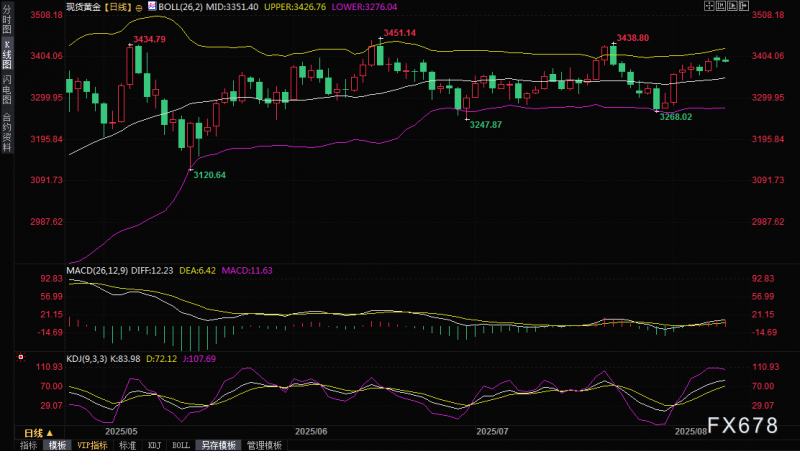Click the 现货黄金 chart title
The image size is (800, 451).
(x=82, y=7)
